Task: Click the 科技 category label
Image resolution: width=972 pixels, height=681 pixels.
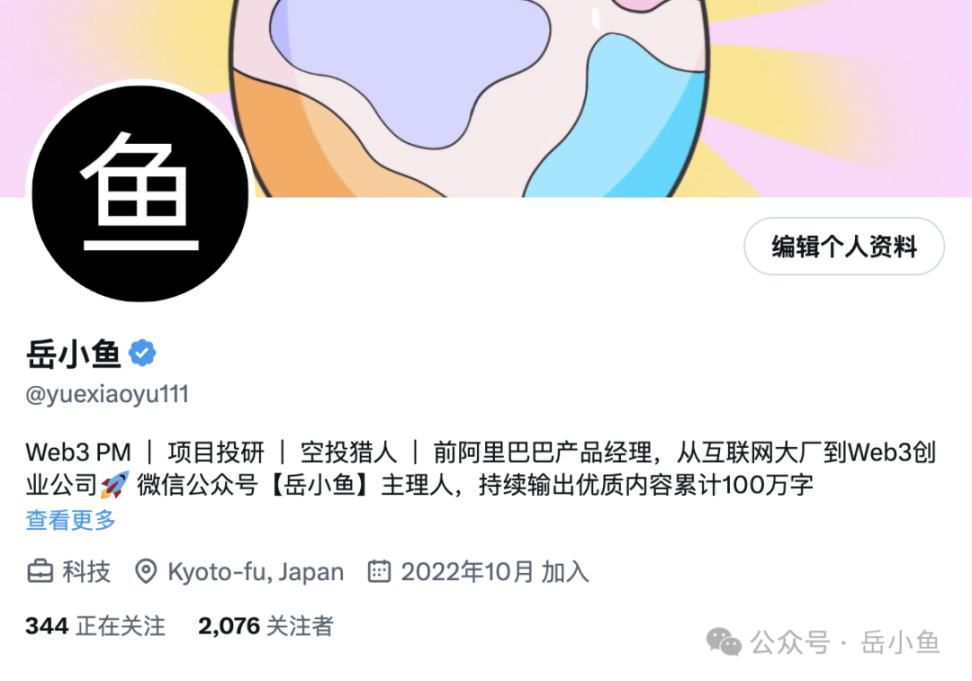Action: (x=86, y=571)
